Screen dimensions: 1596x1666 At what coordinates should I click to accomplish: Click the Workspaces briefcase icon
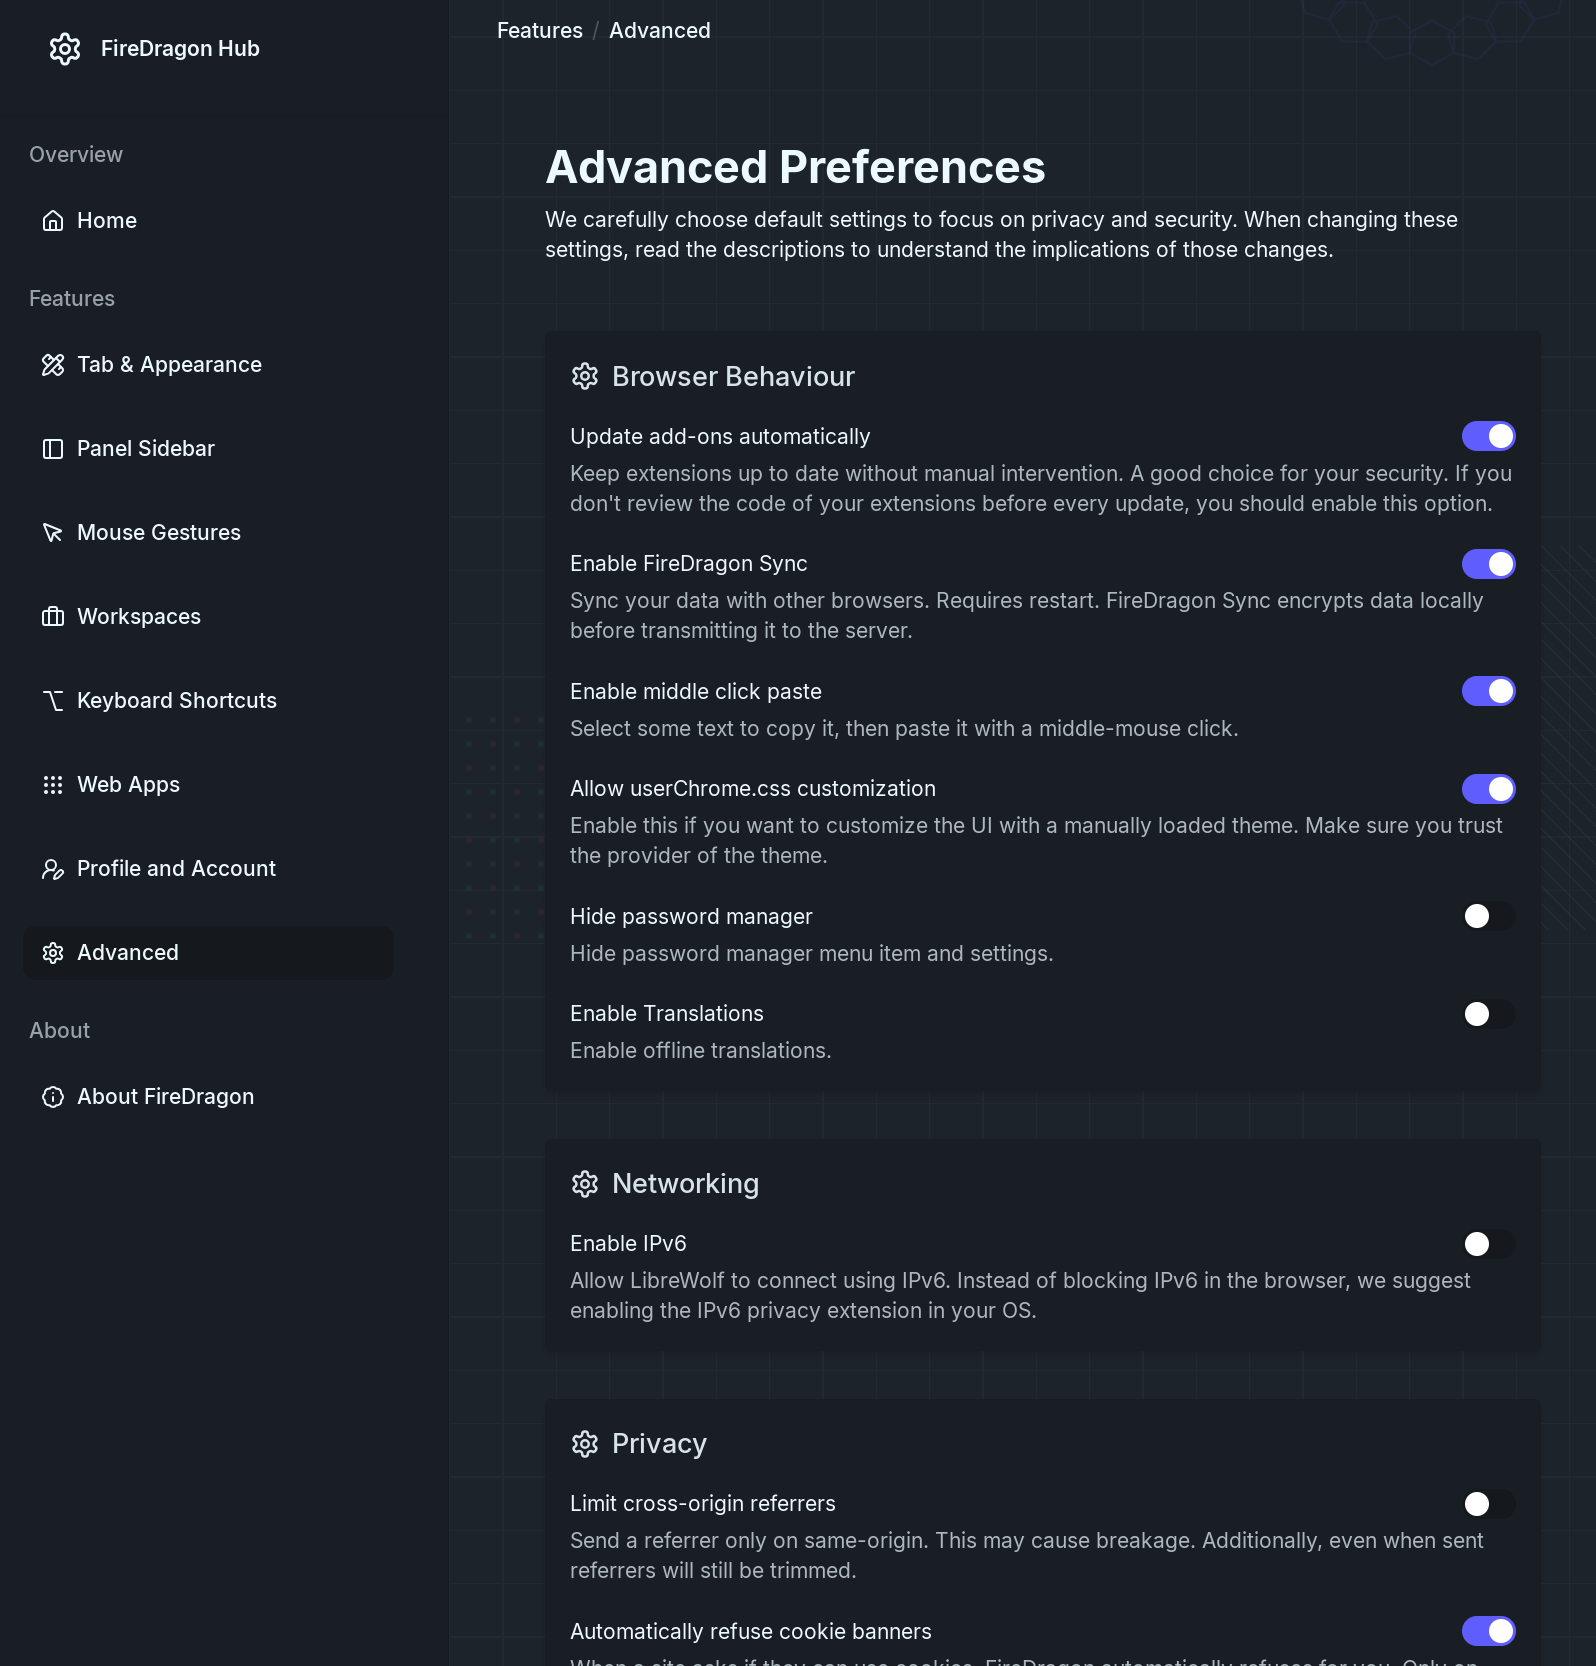pos(53,617)
